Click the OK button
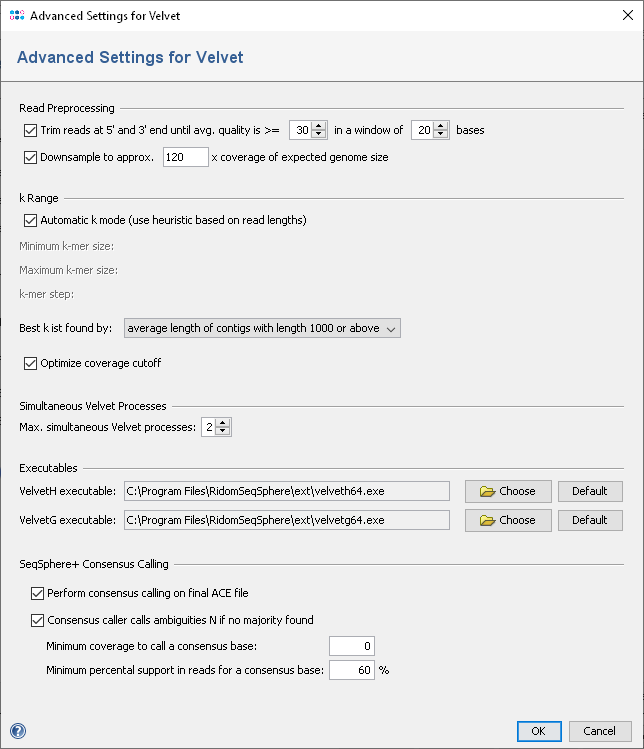Viewport: 644px width, 749px height. (538, 731)
